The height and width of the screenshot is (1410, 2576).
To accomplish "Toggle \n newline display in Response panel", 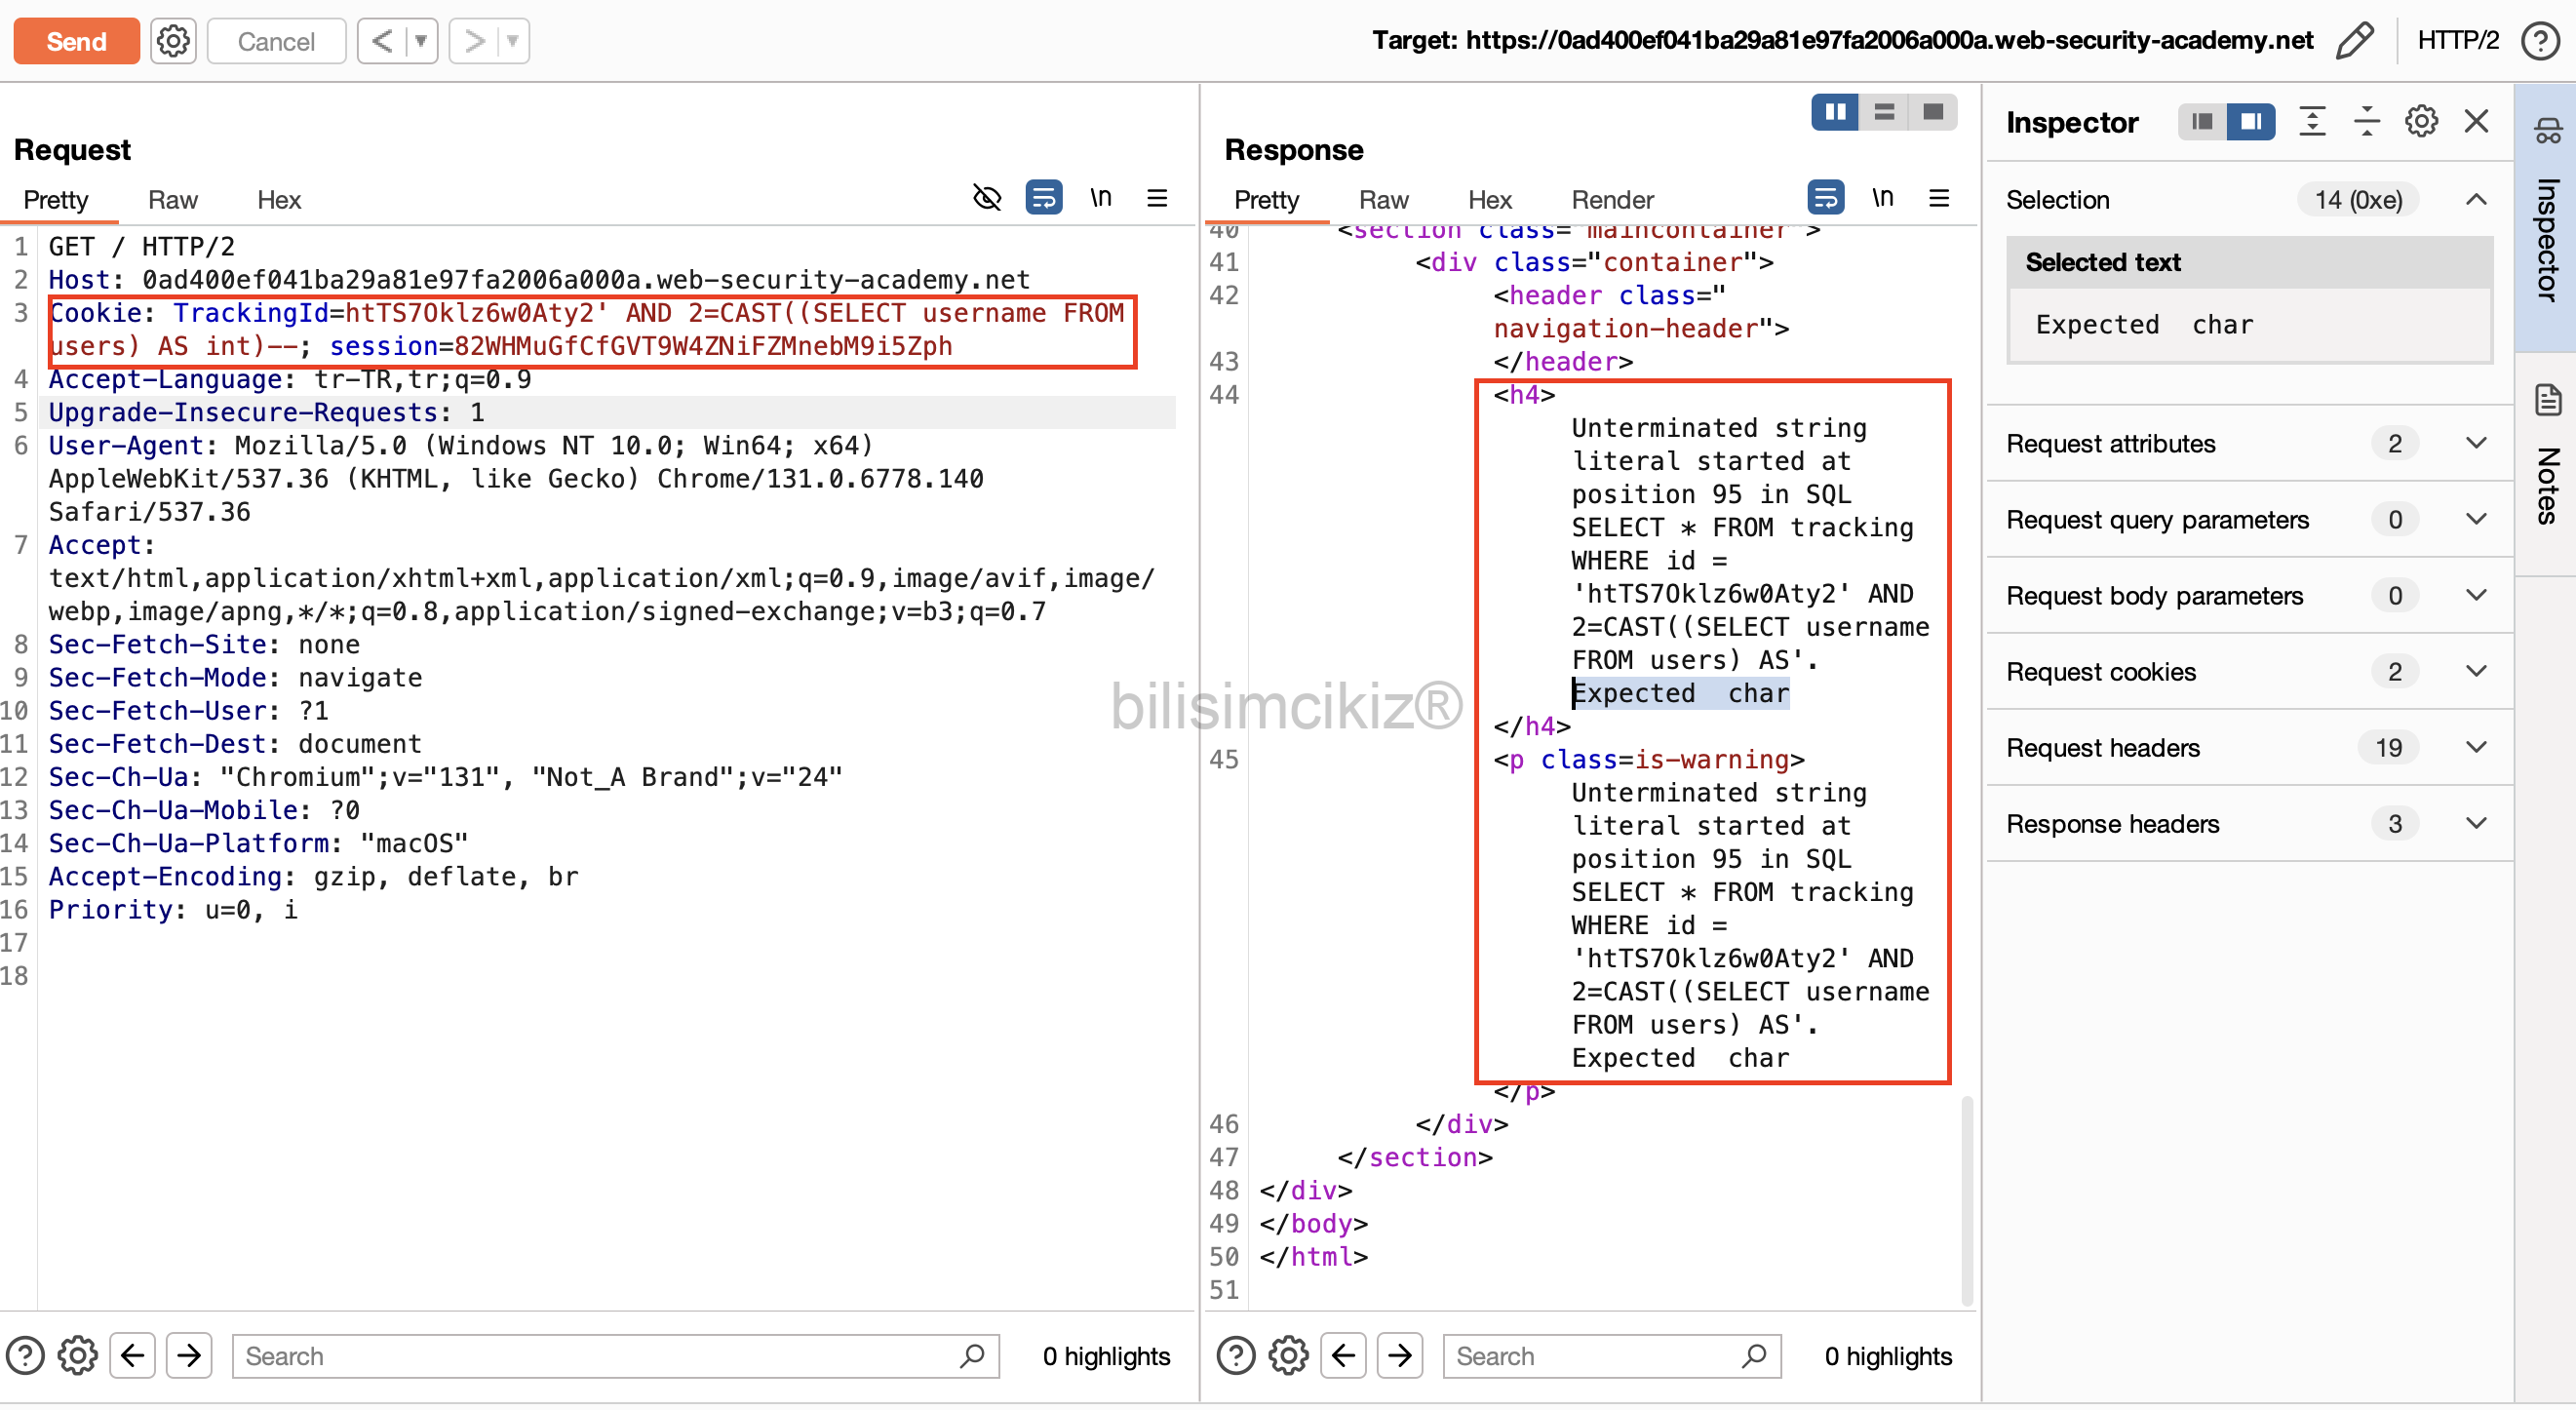I will [x=1882, y=198].
